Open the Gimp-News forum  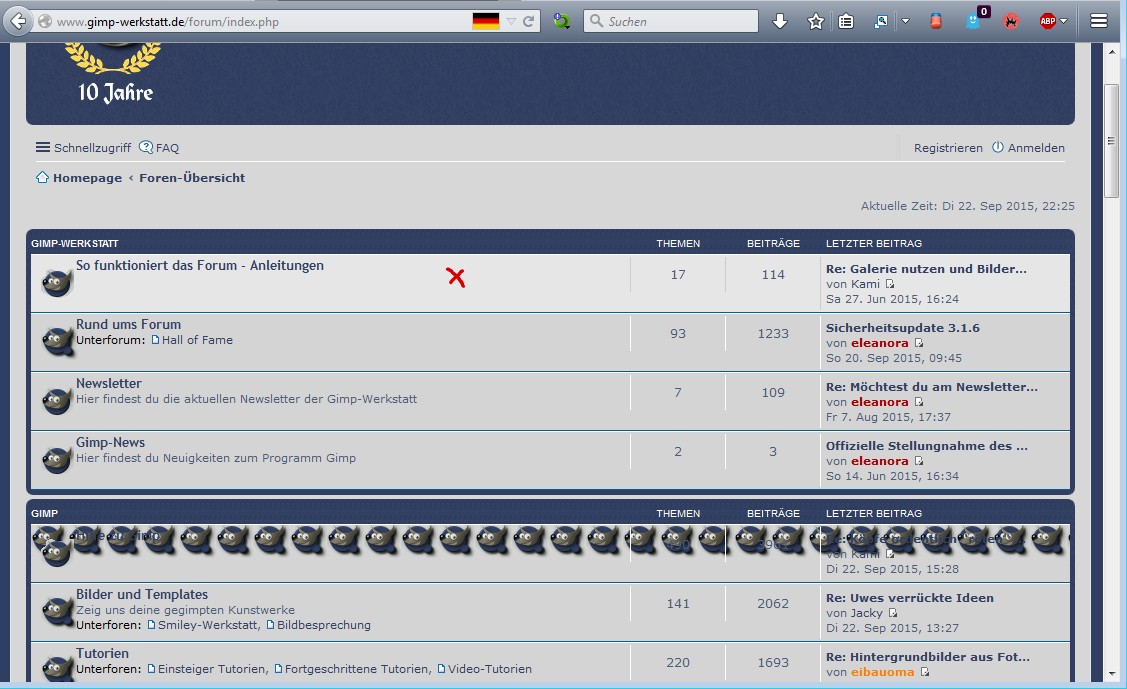111,442
